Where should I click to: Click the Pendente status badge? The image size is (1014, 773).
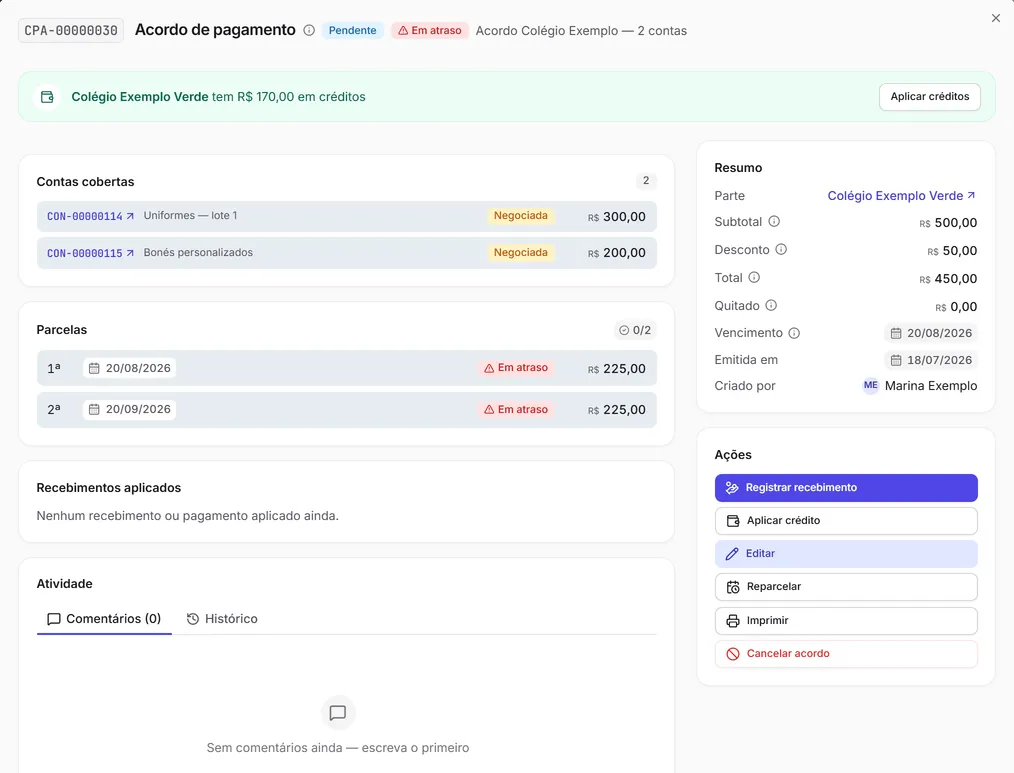[352, 30]
